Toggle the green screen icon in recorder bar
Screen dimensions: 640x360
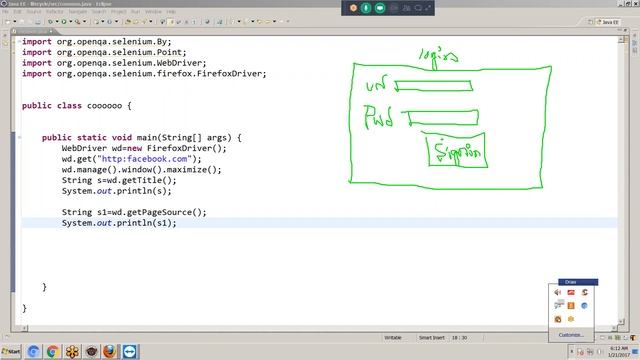click(380, 8)
